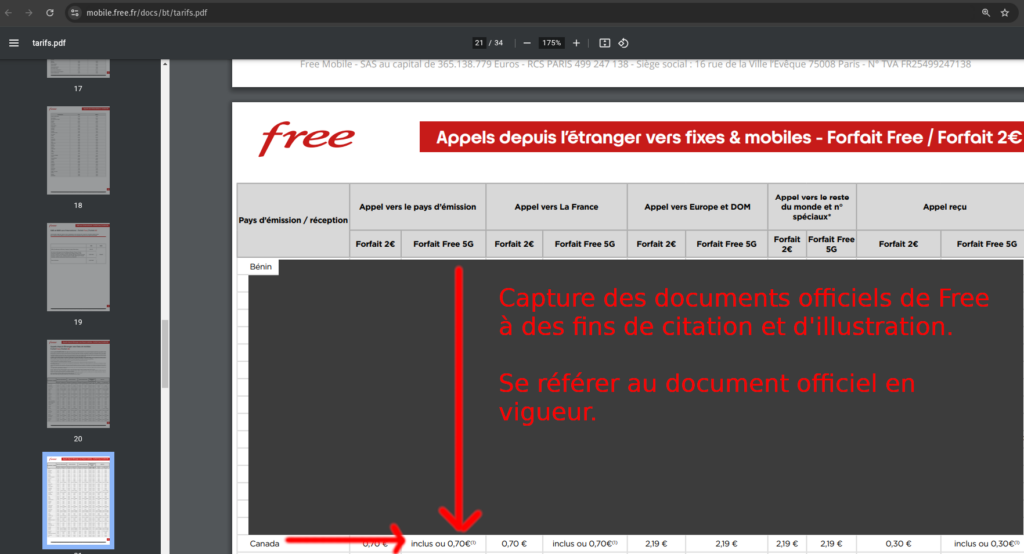Open page 17 thumbnail
The height and width of the screenshot is (554, 1024).
pos(78,69)
